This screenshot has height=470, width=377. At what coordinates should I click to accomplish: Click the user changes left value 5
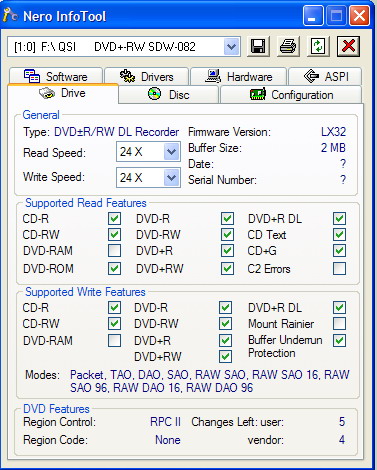[x=342, y=422]
